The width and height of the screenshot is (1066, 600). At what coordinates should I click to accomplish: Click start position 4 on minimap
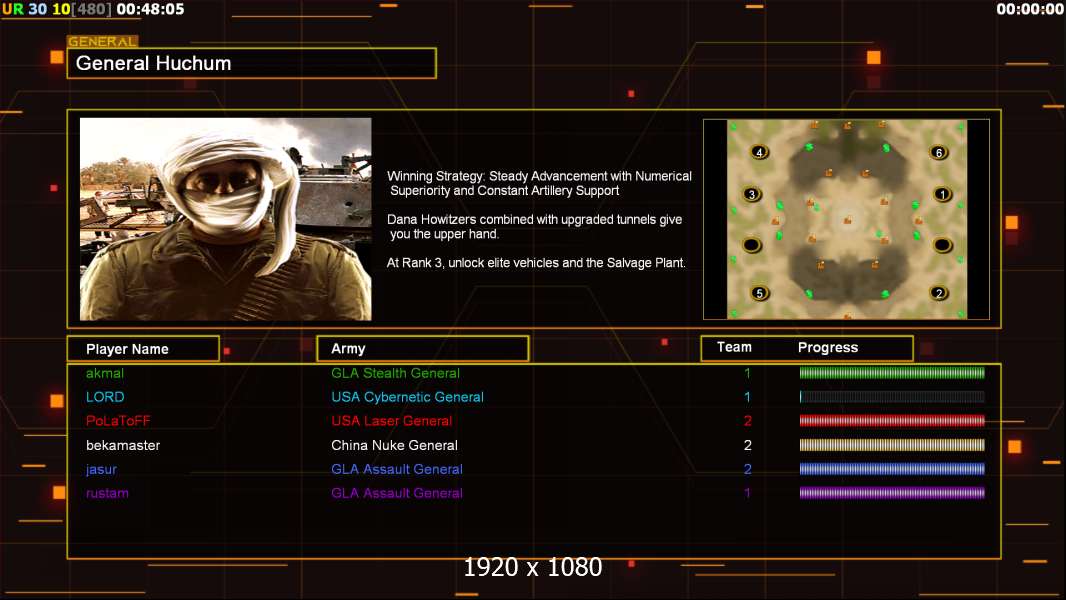(759, 152)
